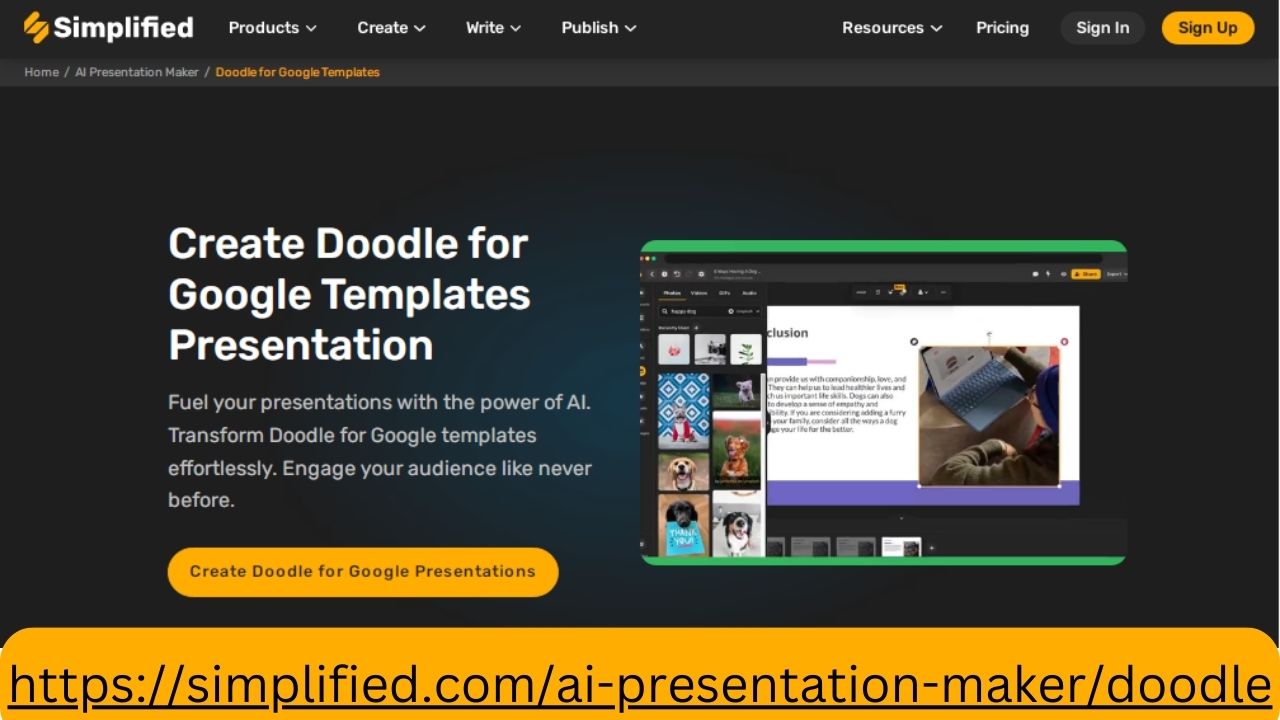Image resolution: width=1280 pixels, height=720 pixels.
Task: Go to the Pricing page
Action: [x=1002, y=28]
